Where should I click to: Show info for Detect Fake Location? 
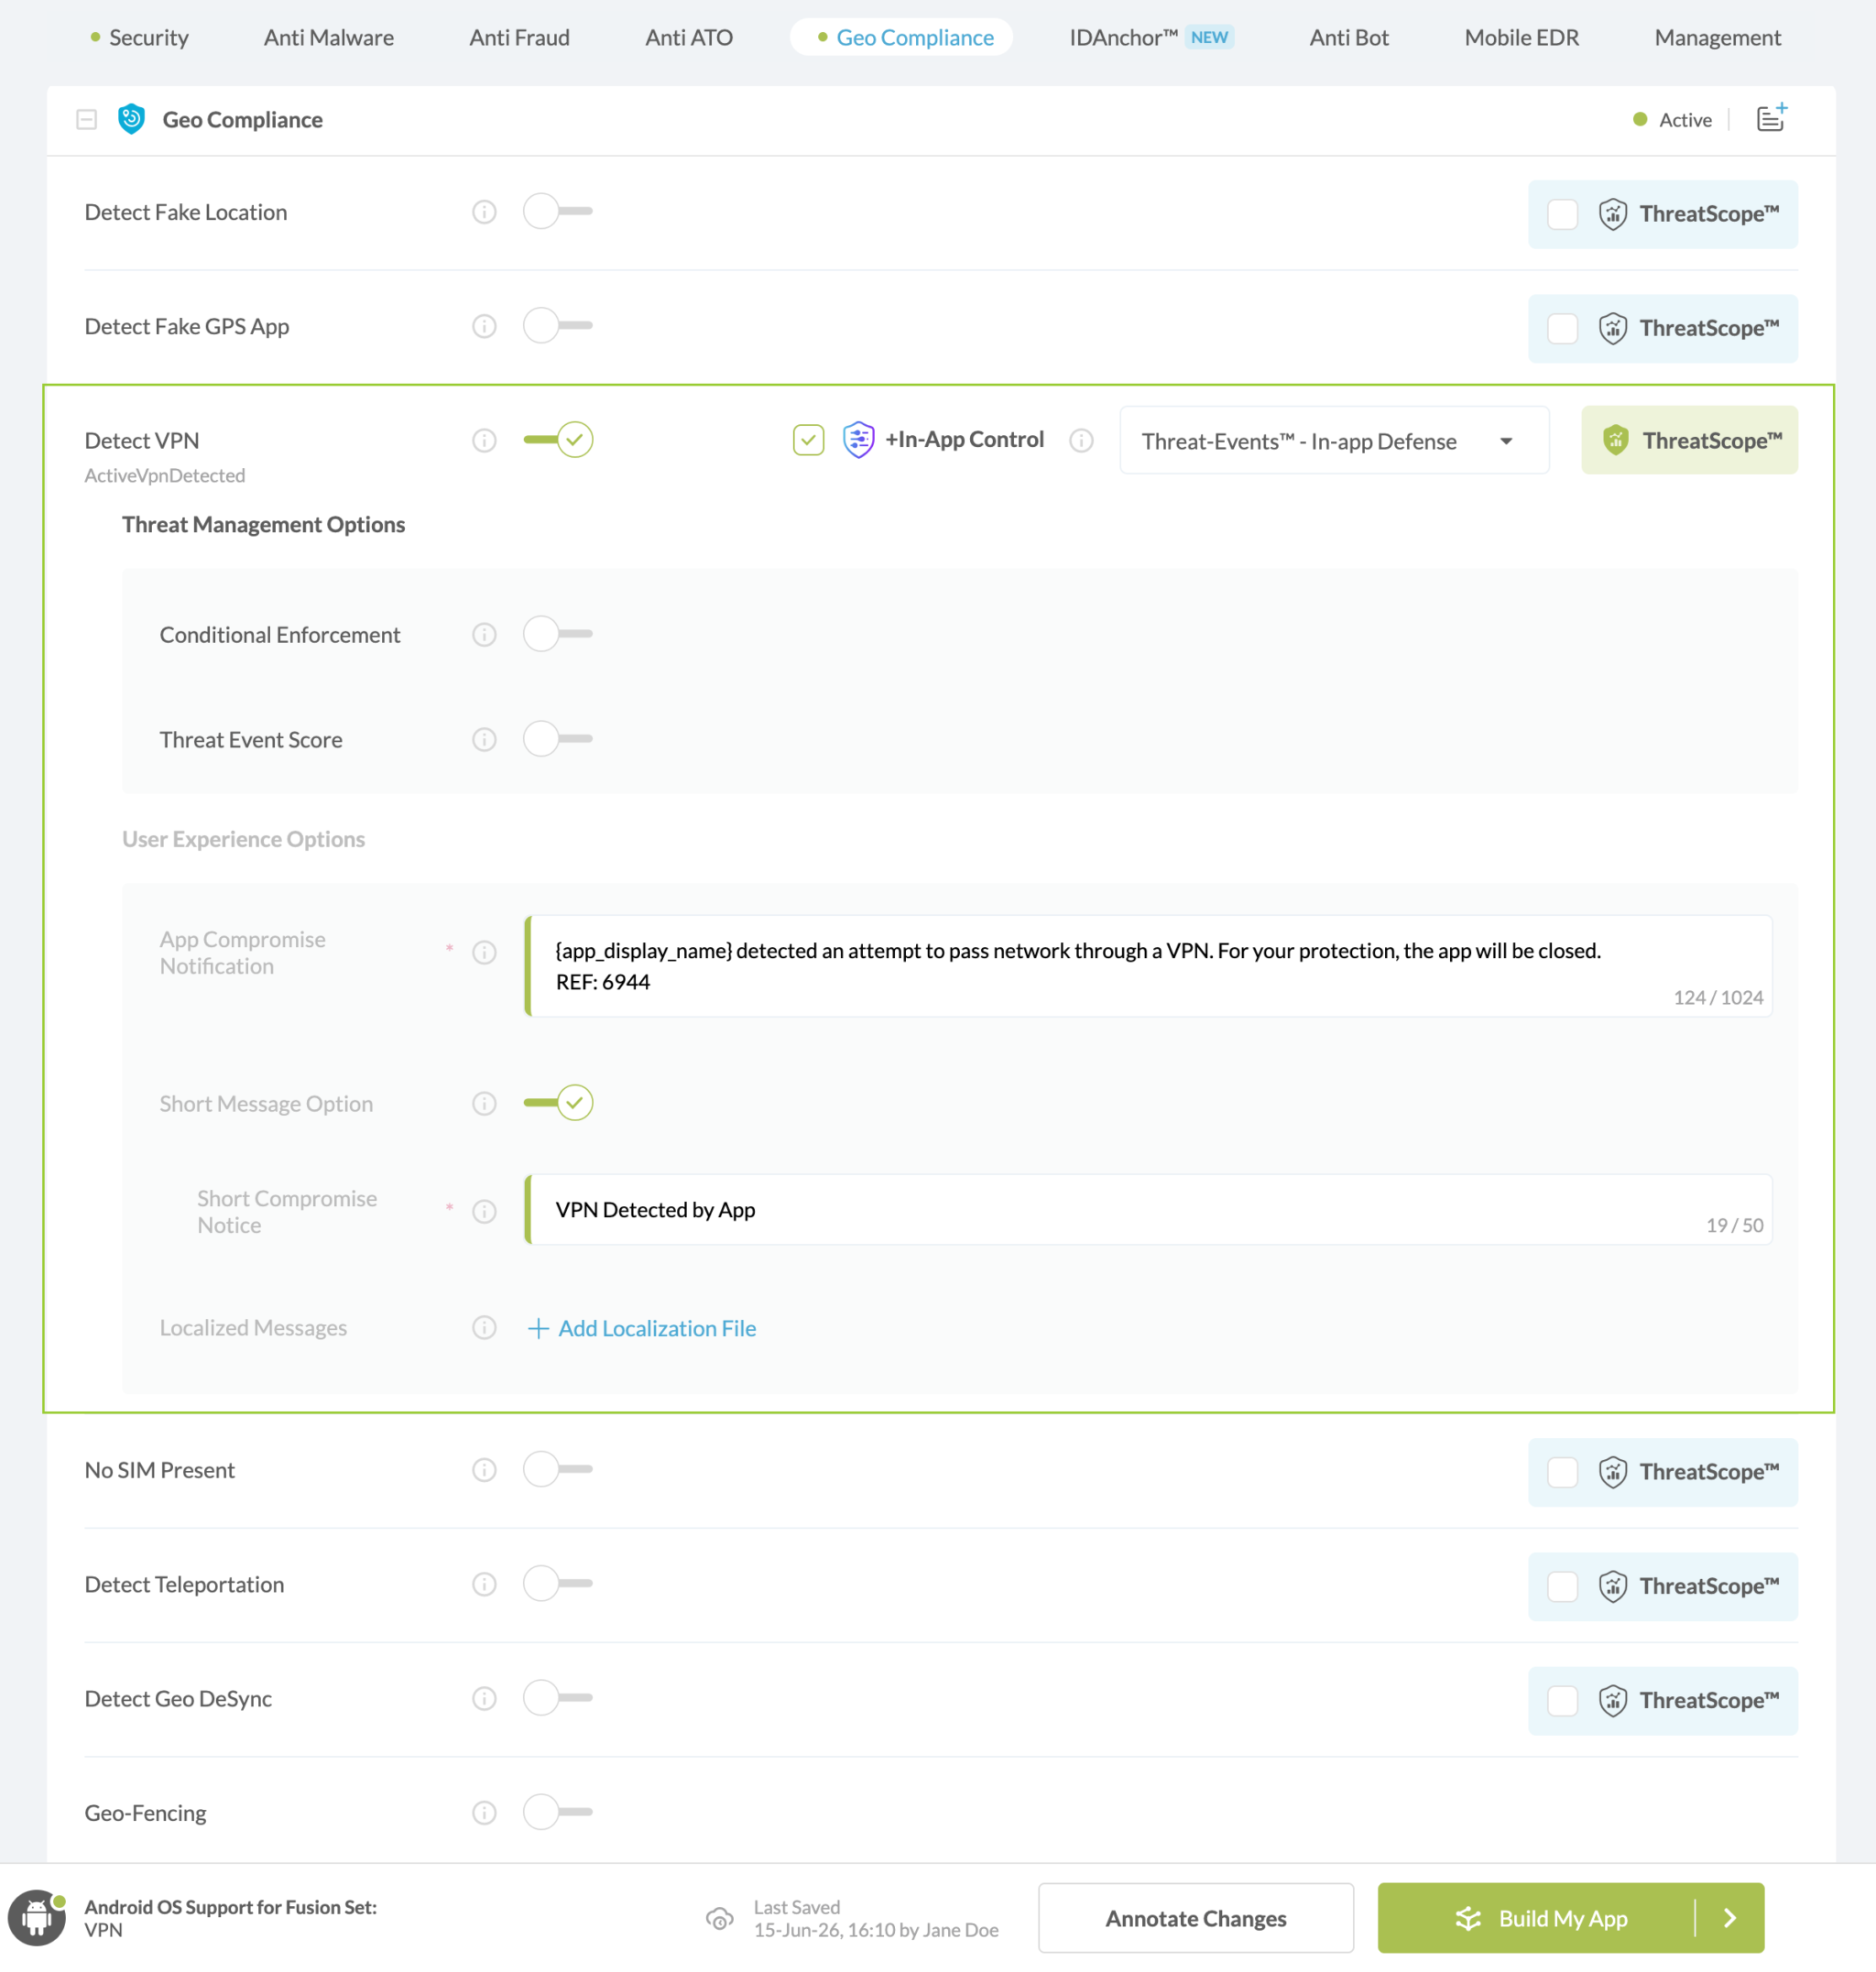[484, 212]
